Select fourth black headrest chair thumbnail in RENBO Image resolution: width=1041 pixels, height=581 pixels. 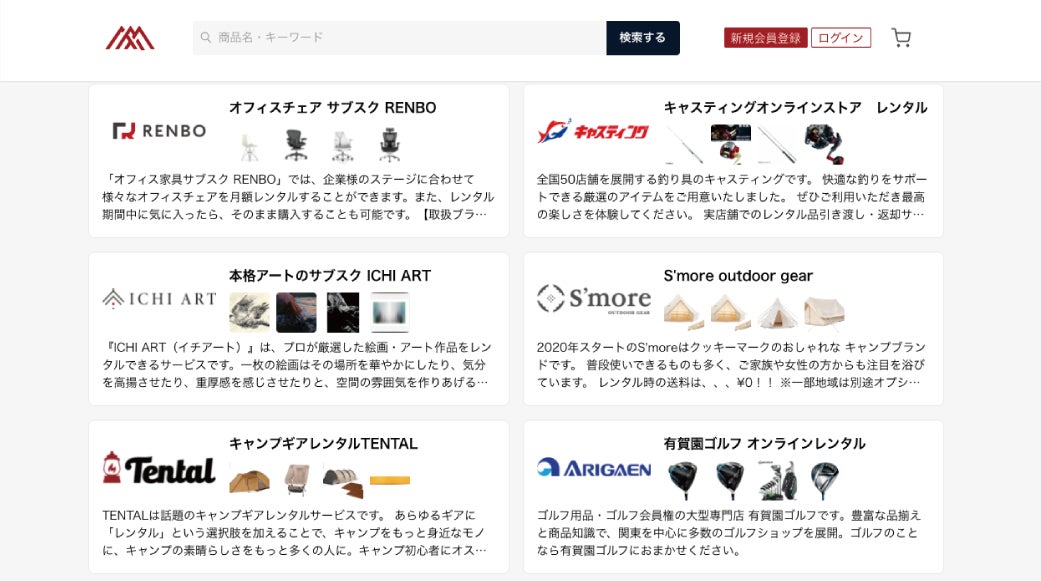390,145
